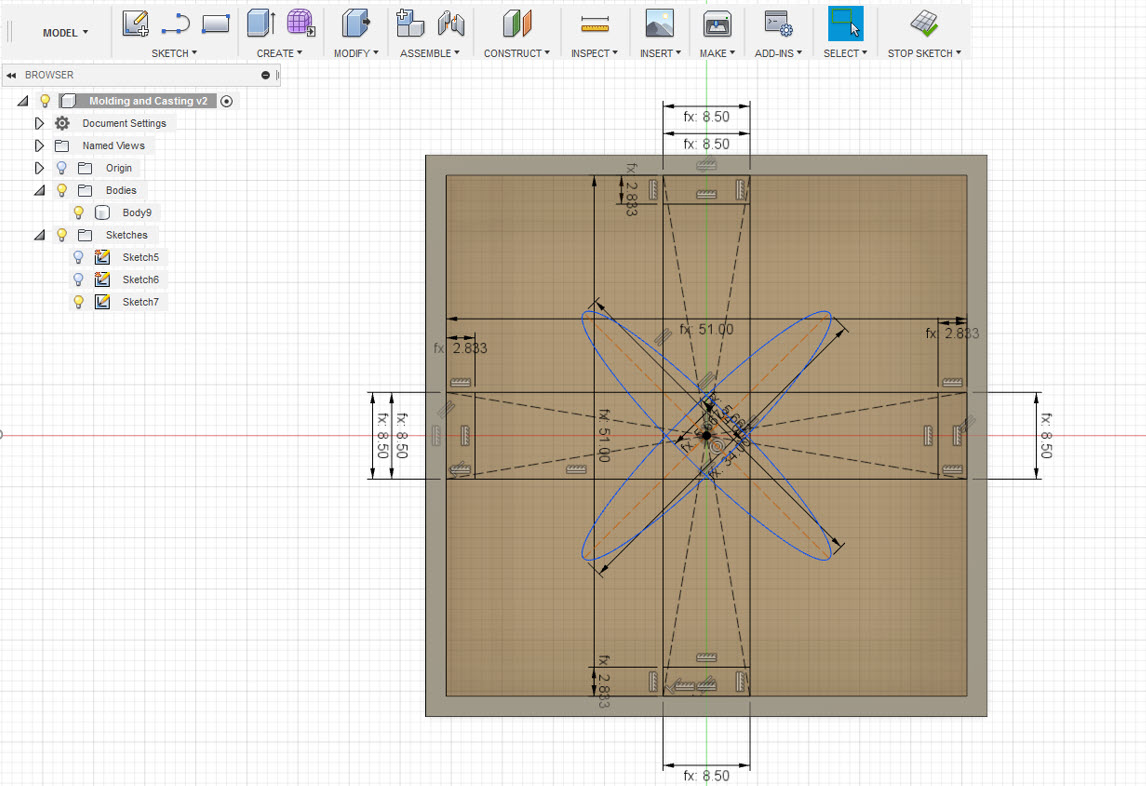Screen dimensions: 1146x786
Task: Click the Body9 body icon
Action: 102,213
